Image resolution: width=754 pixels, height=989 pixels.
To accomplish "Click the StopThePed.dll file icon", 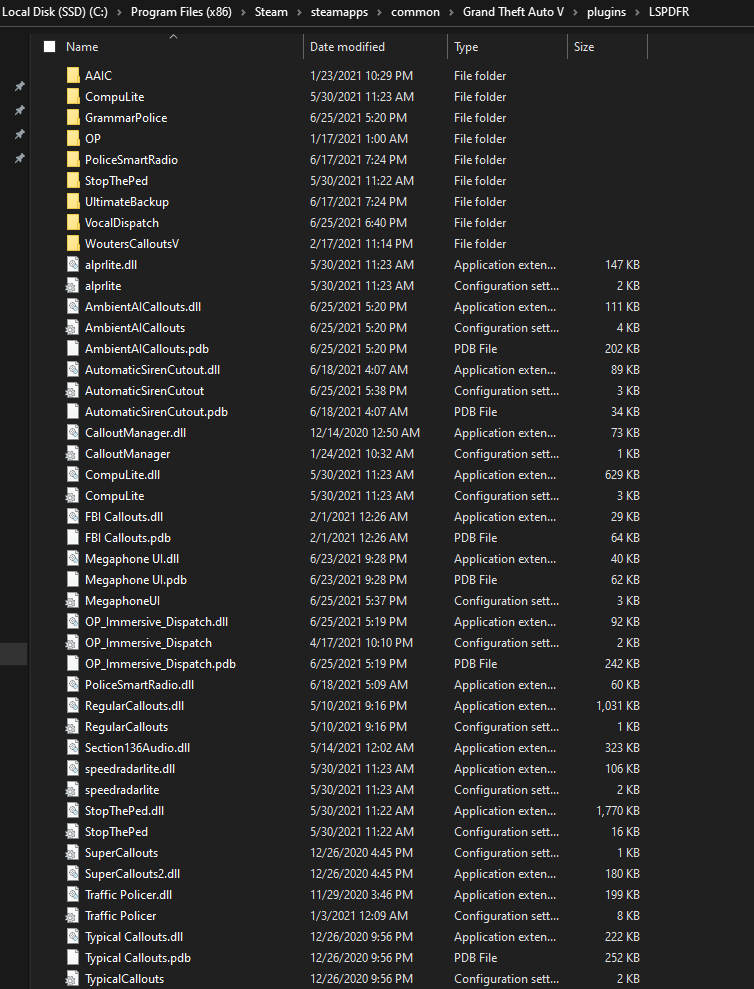I will tap(73, 811).
